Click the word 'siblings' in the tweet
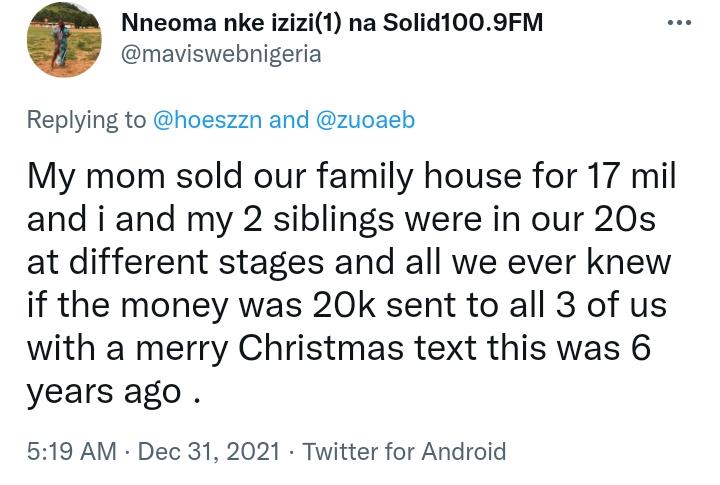This screenshot has width=720, height=485. [x=334, y=220]
